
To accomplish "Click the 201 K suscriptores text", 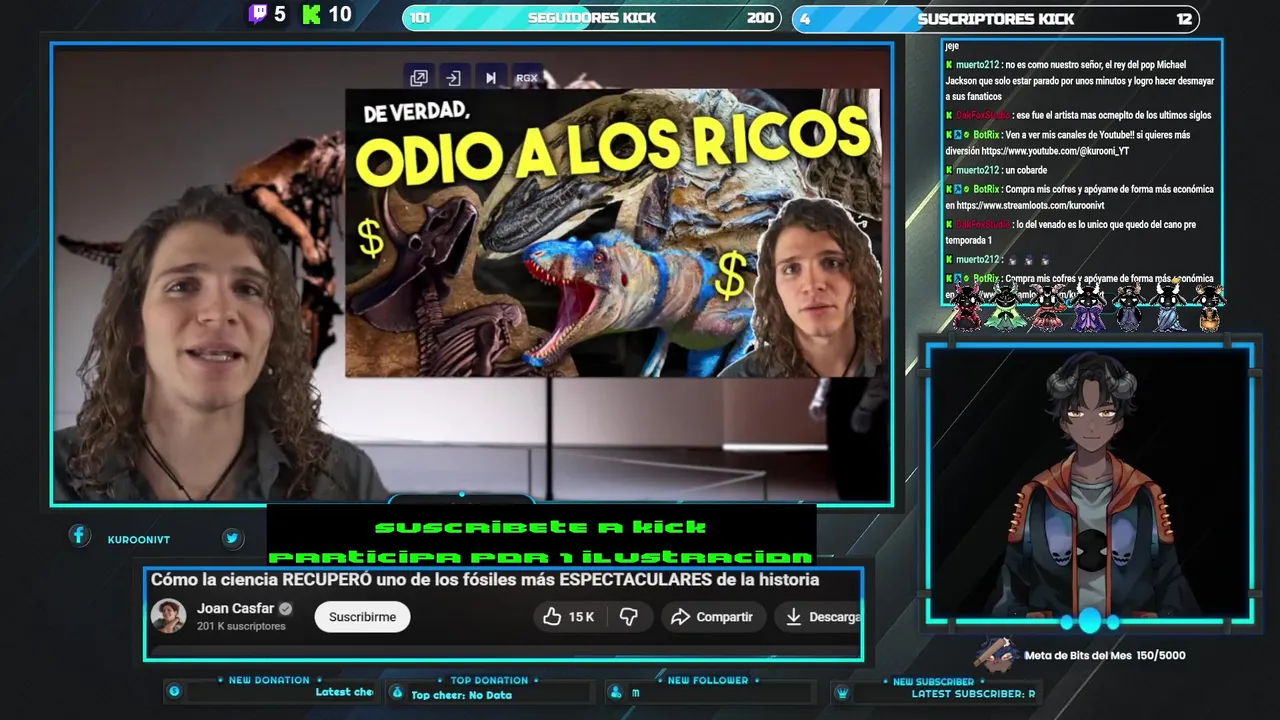I will (x=241, y=626).
